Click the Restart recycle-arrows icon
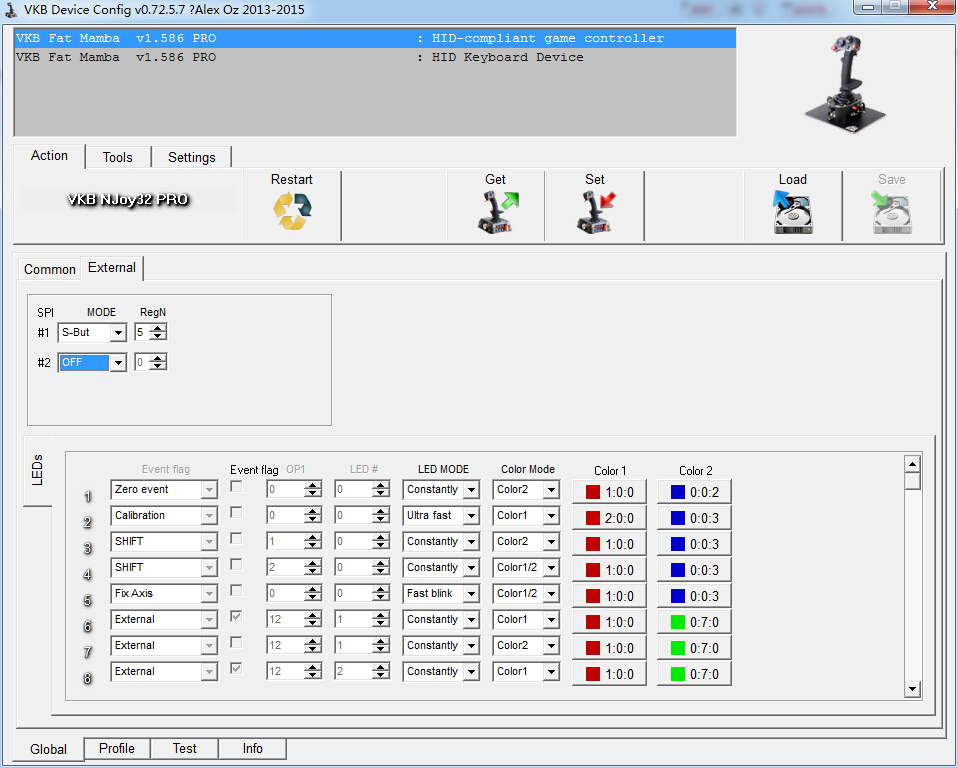Screen dimensions: 958x768 click(292, 211)
